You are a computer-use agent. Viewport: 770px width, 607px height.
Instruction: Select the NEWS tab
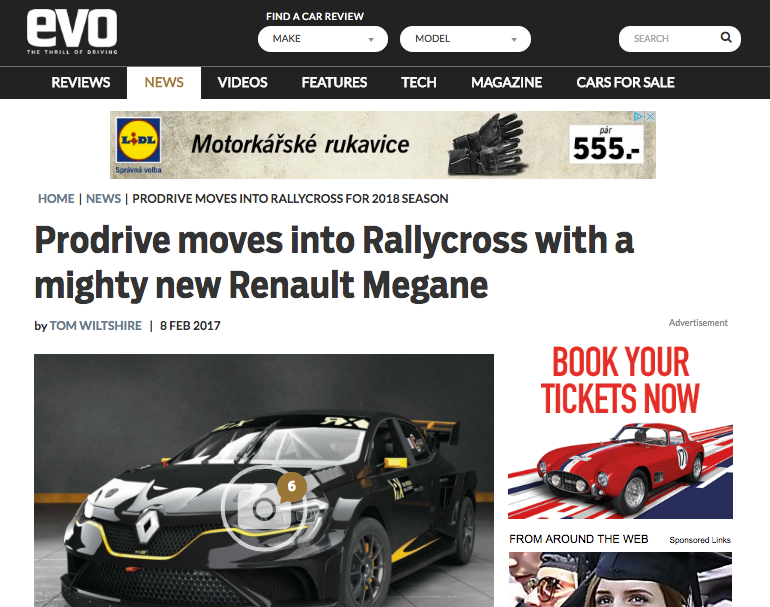coord(164,83)
